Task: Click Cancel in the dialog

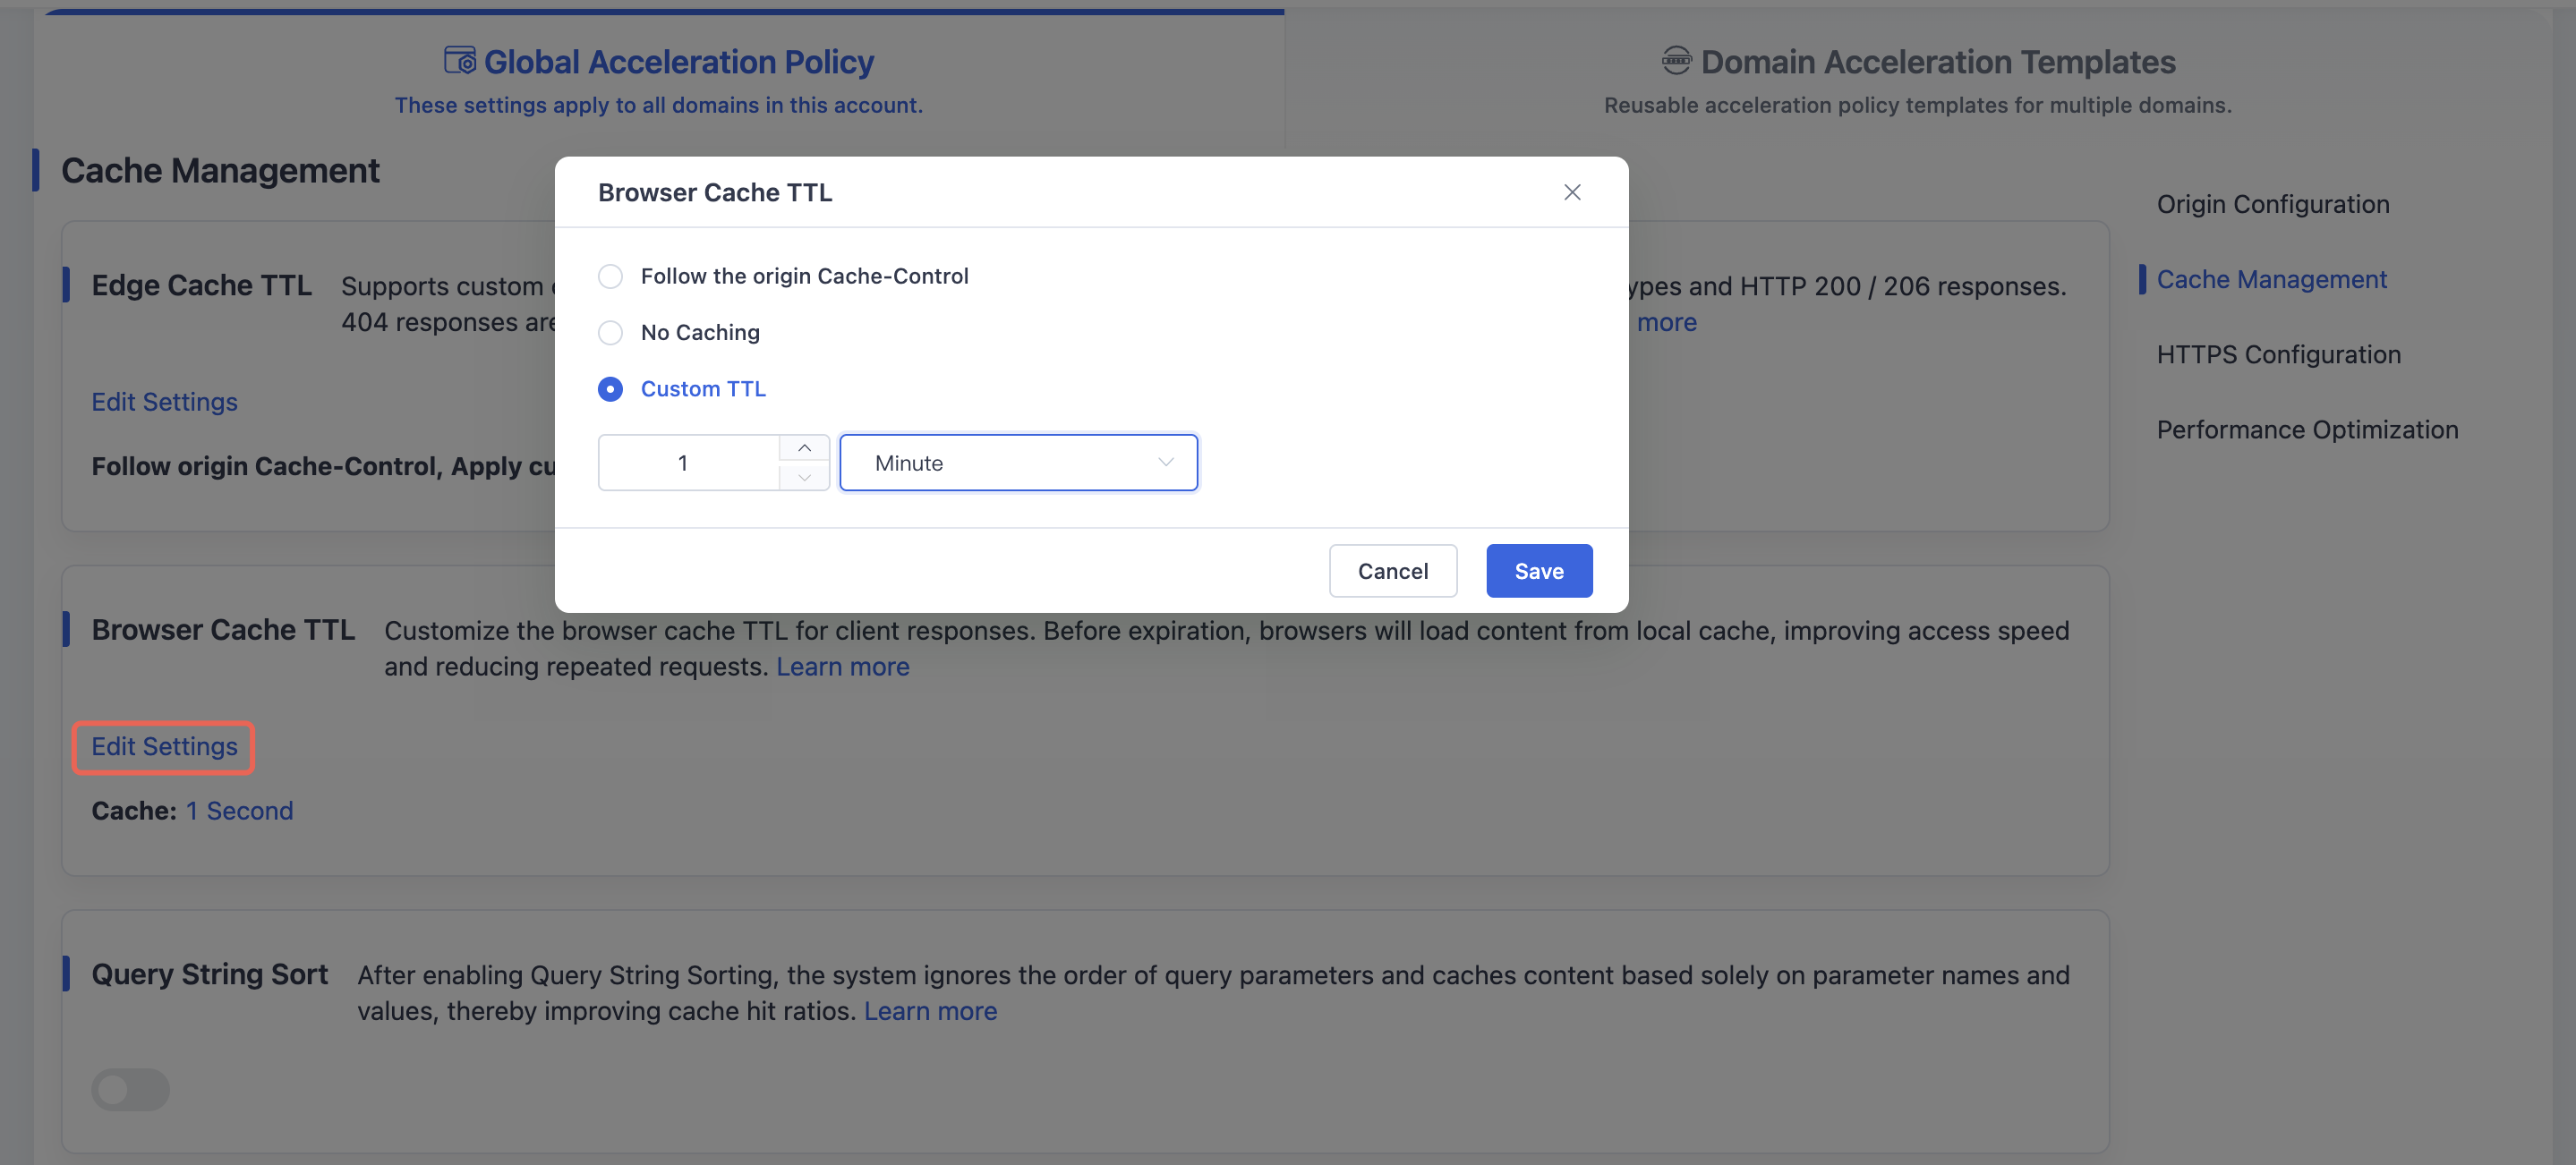Action: tap(1392, 571)
